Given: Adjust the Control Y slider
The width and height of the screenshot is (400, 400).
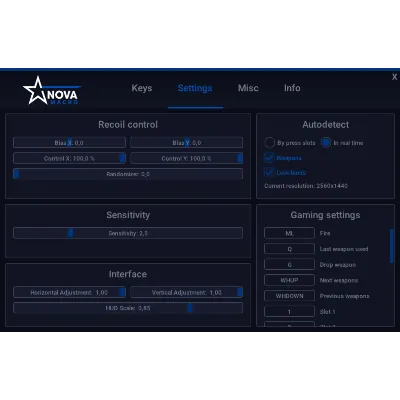Looking at the screenshot, I should pyautogui.click(x=187, y=158).
